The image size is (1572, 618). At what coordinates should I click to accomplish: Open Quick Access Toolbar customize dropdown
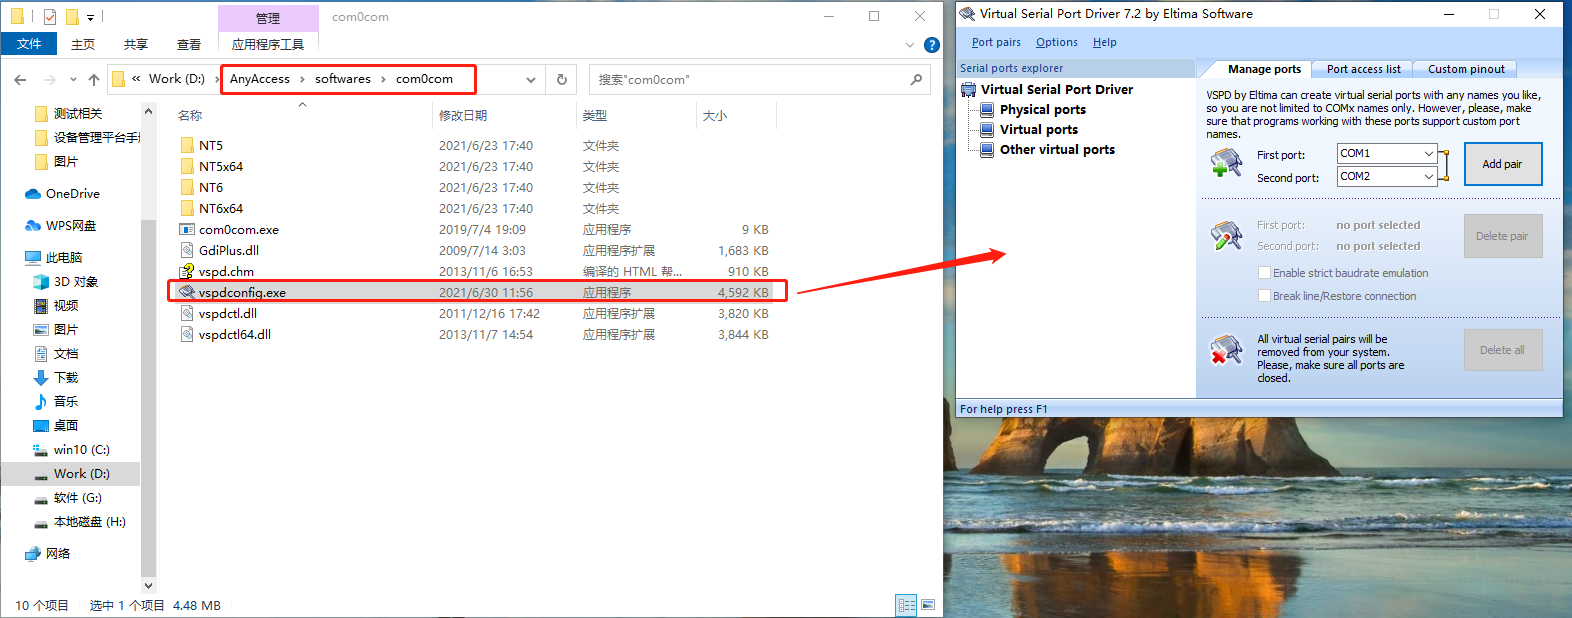91,17
